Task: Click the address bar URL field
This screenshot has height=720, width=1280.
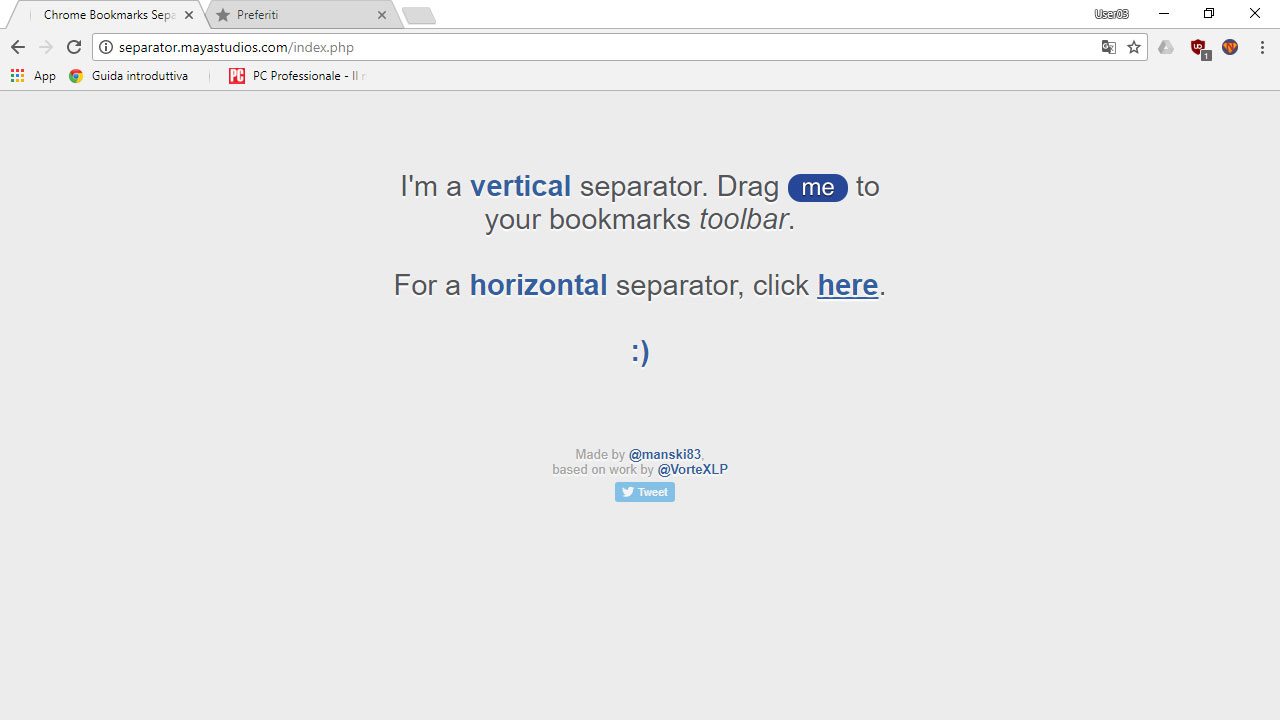Action: (x=600, y=47)
